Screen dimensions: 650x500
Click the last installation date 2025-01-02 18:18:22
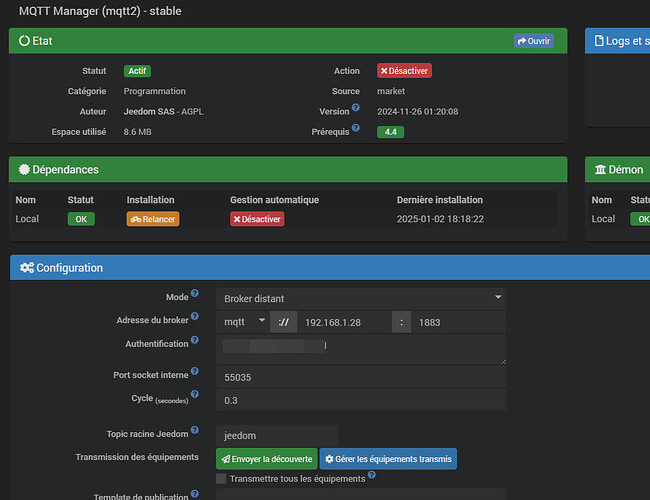440,219
